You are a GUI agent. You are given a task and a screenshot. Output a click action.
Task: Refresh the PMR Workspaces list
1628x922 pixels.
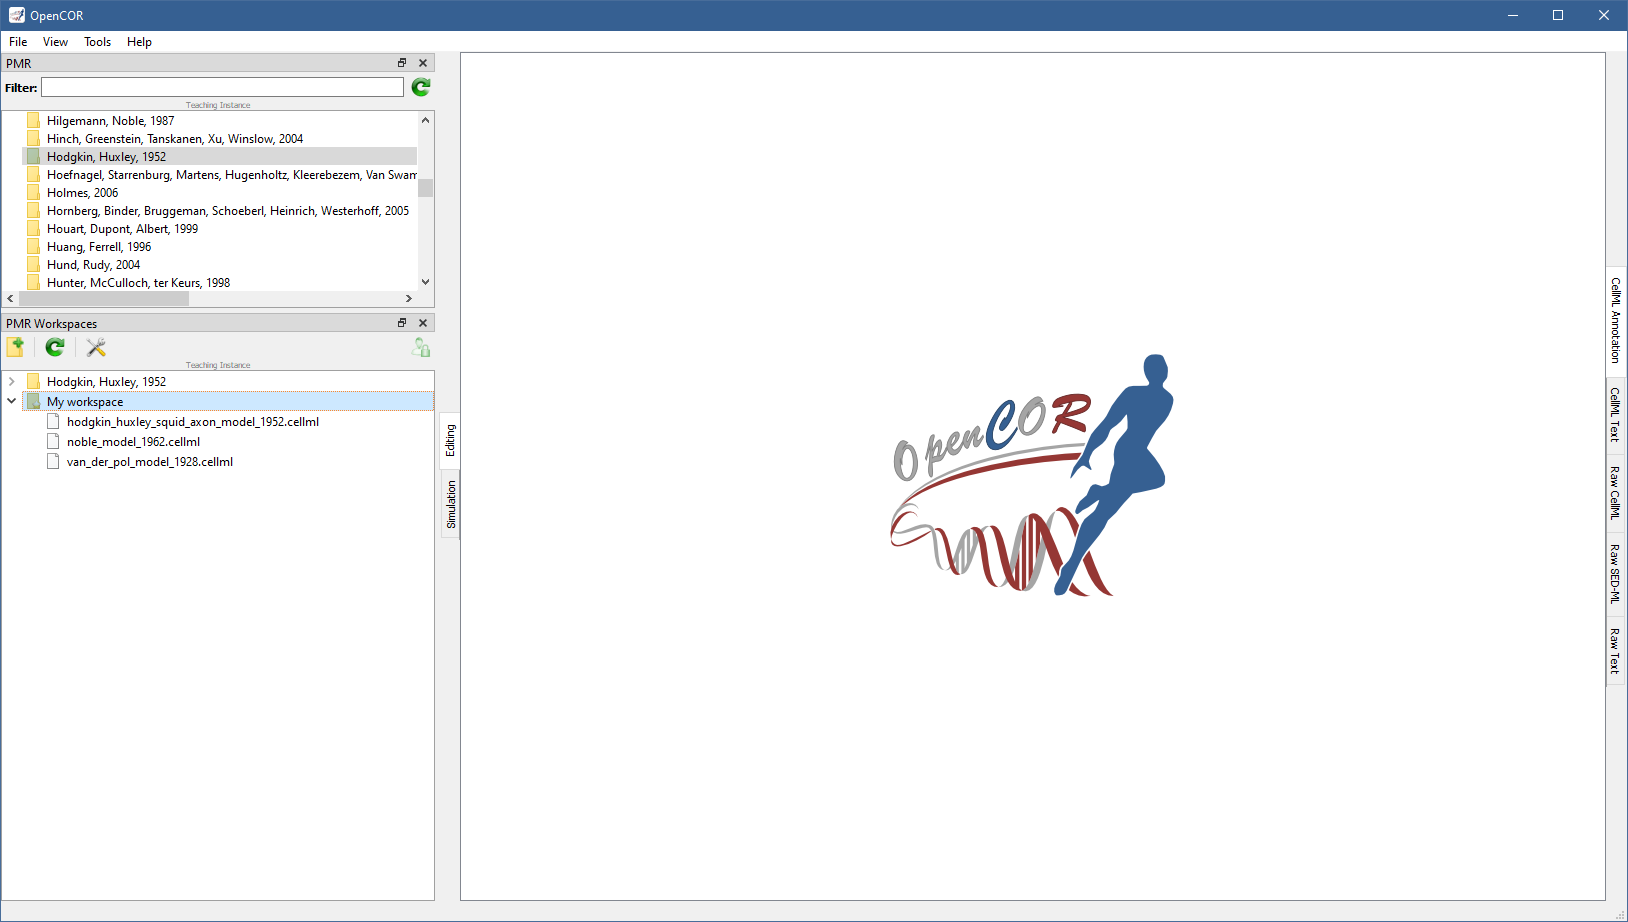[55, 347]
